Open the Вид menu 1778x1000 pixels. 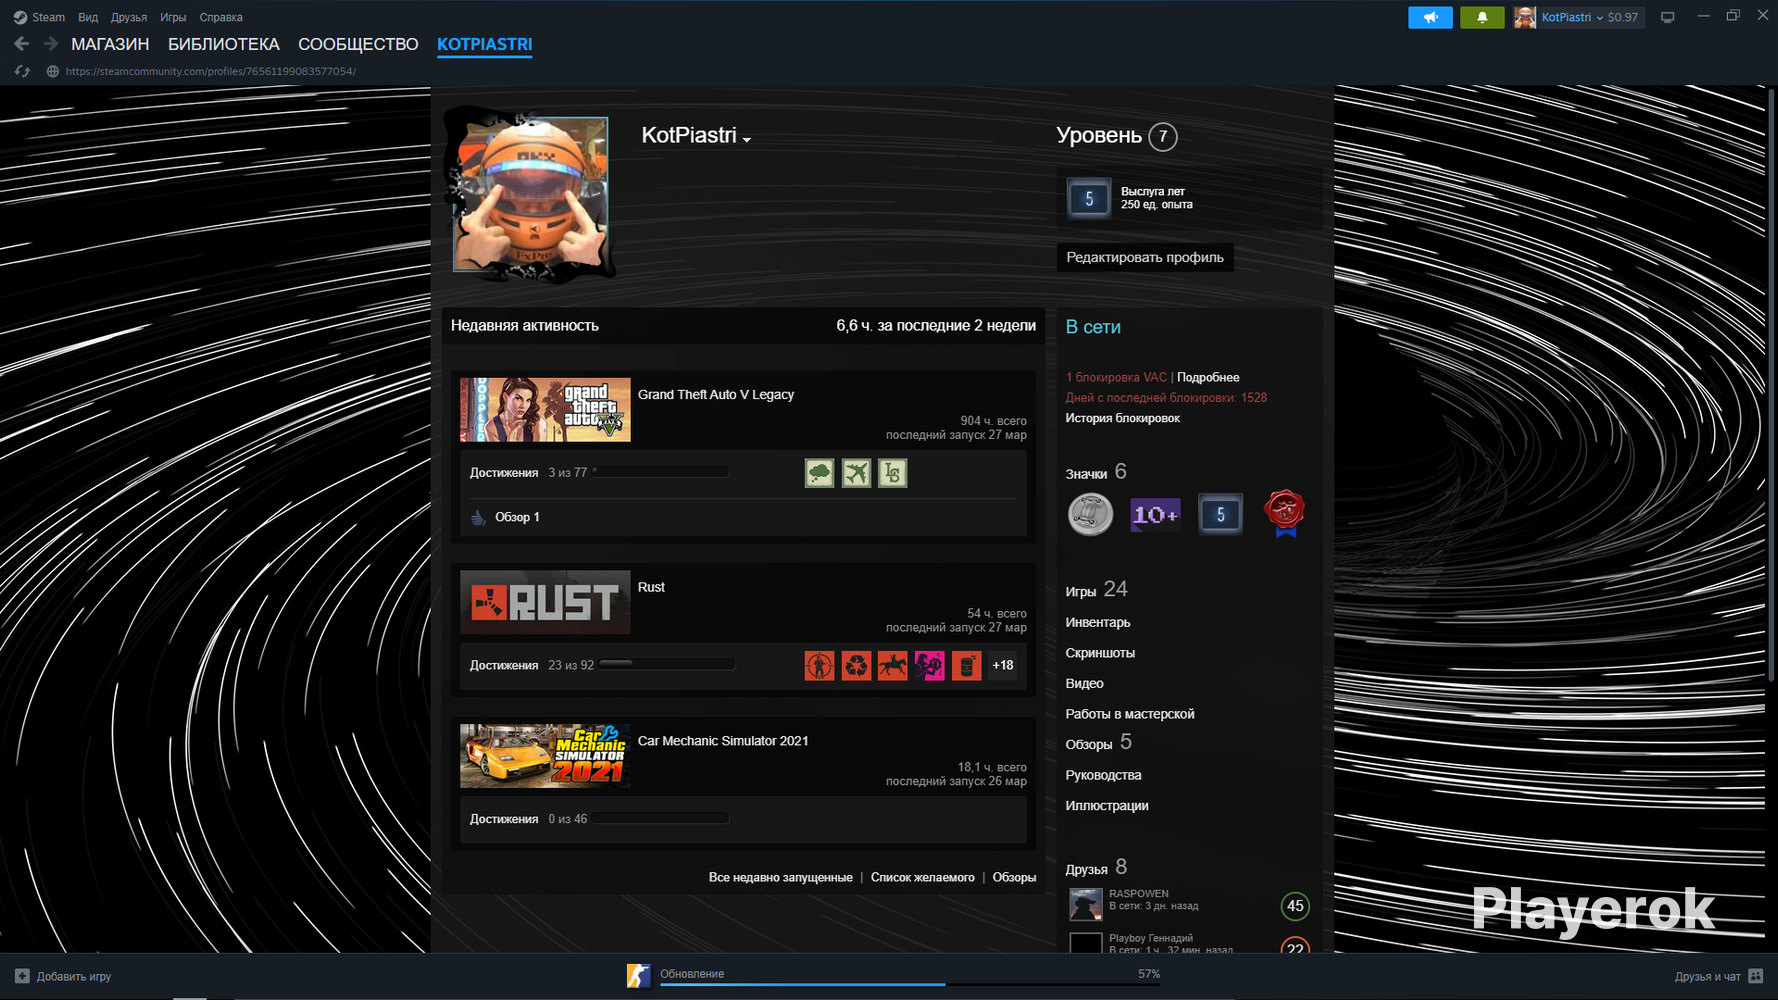pyautogui.click(x=88, y=17)
